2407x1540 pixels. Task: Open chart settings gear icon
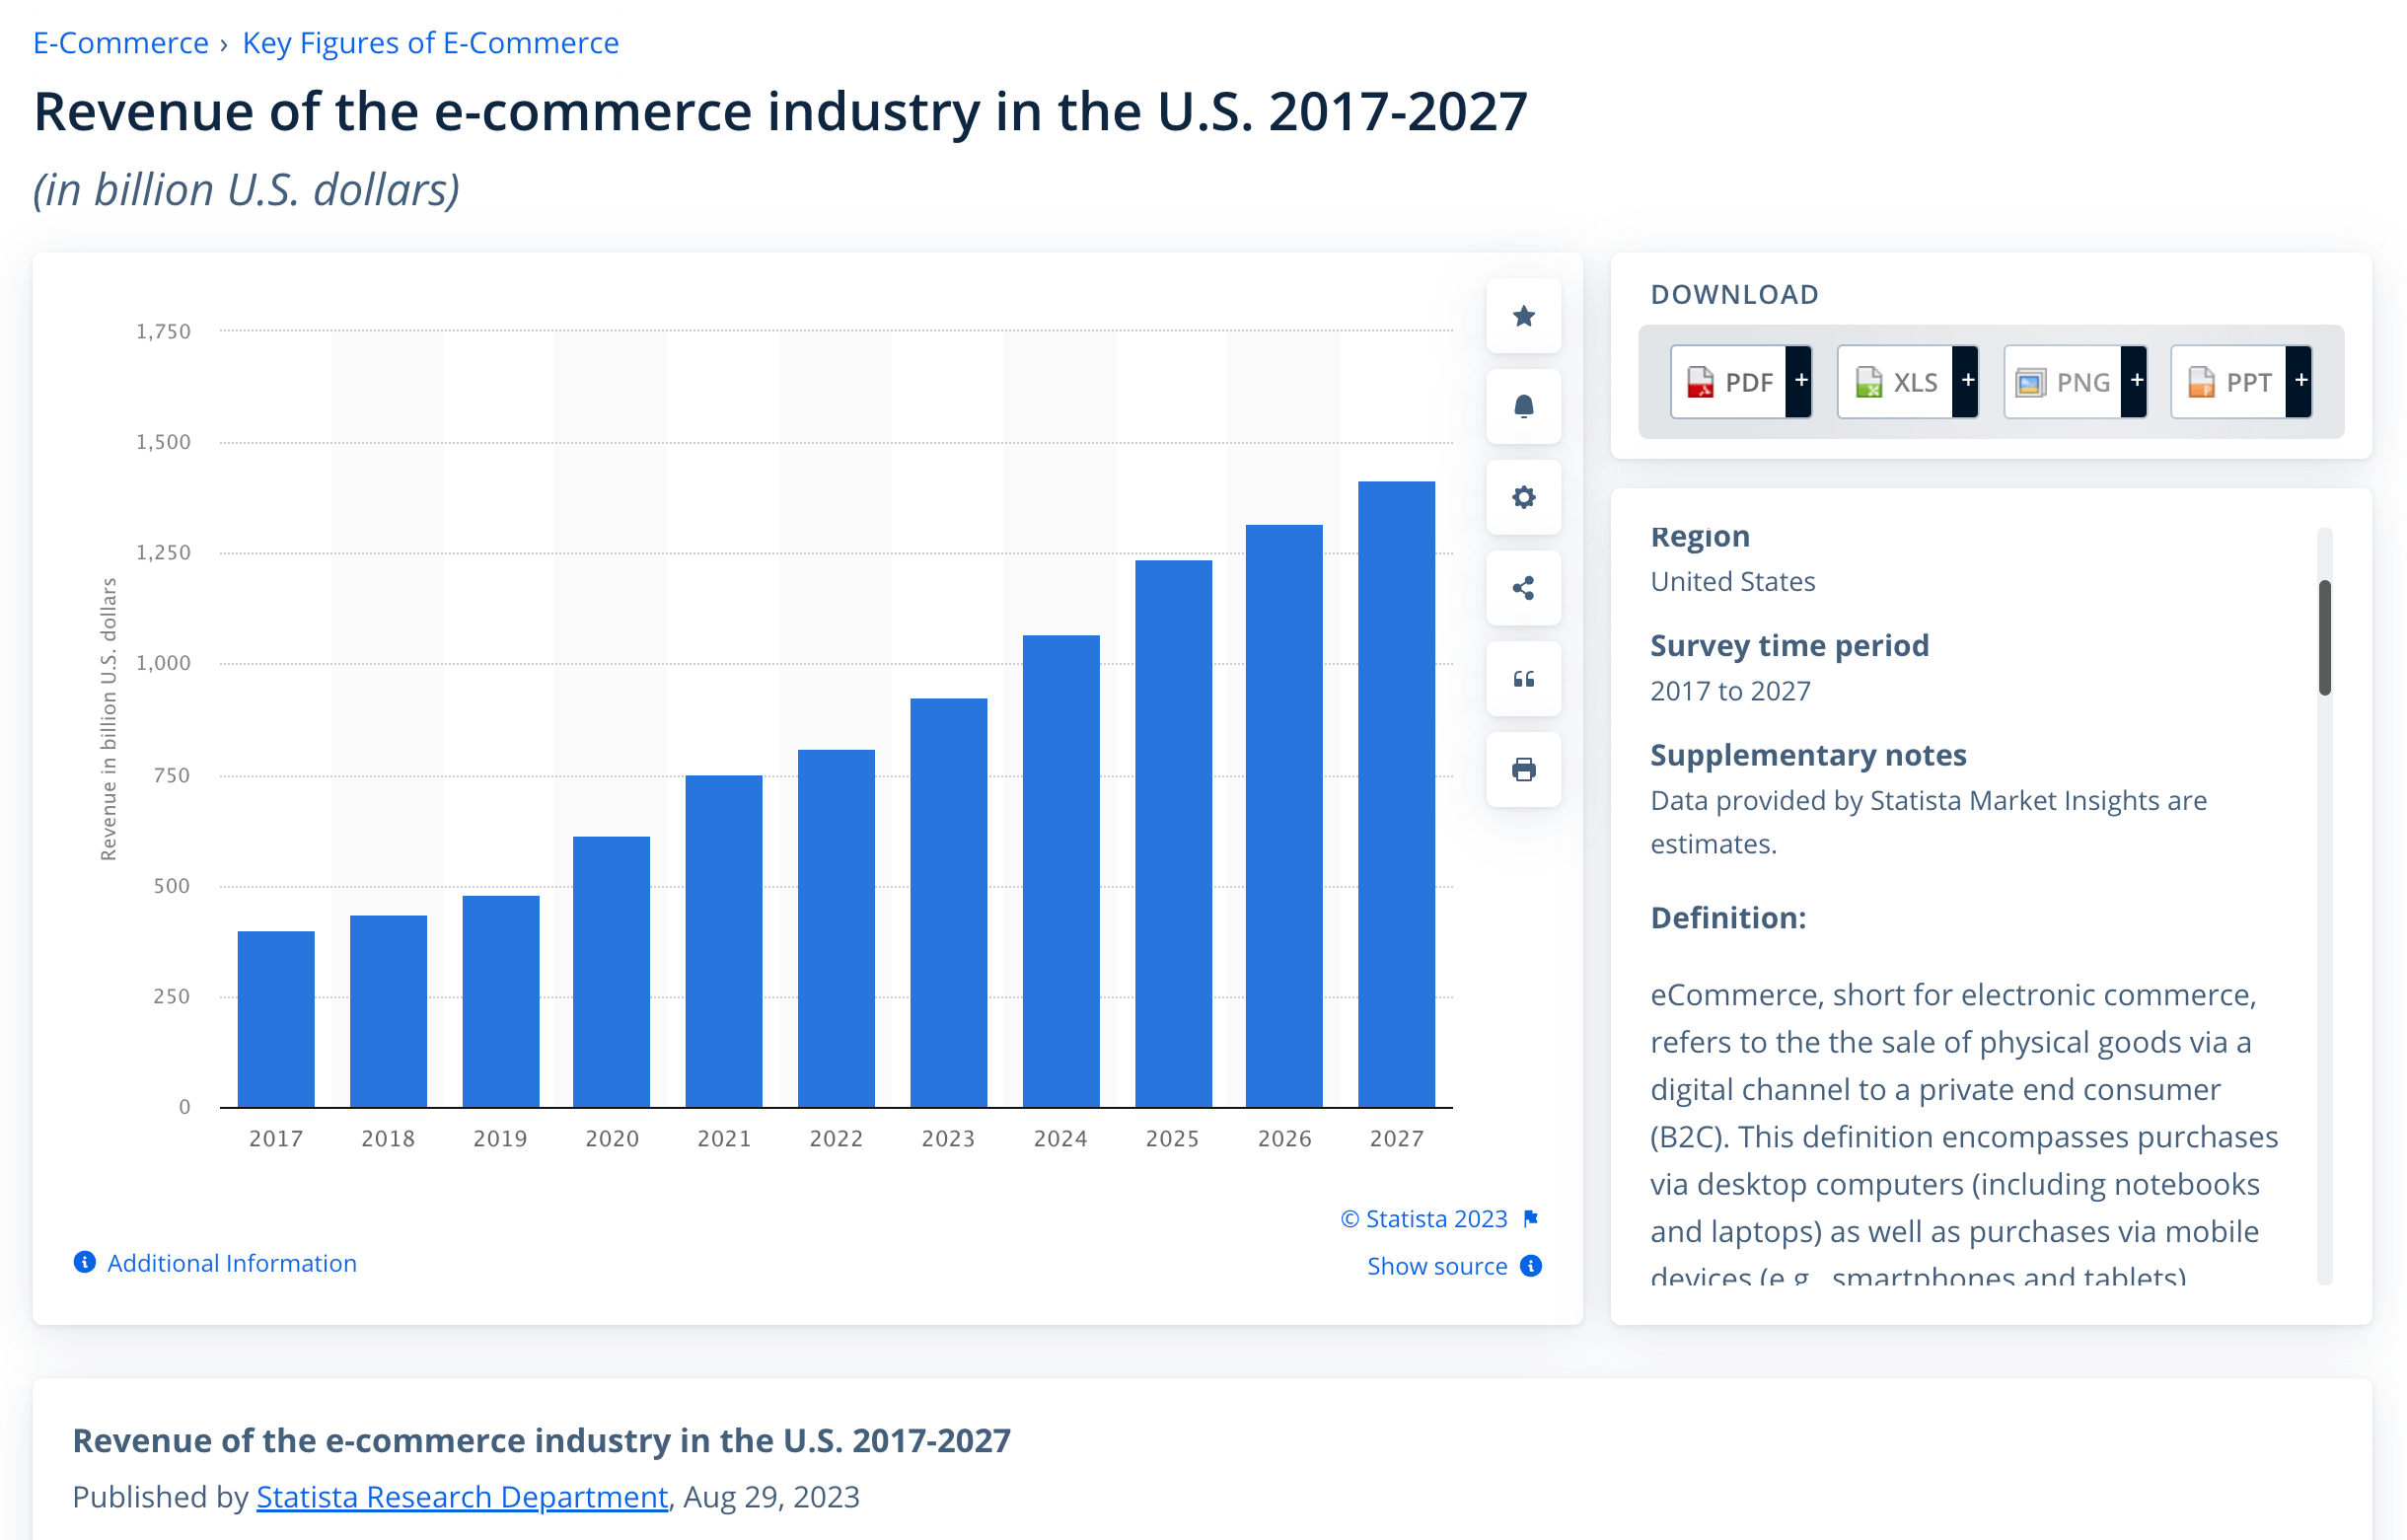pos(1523,497)
